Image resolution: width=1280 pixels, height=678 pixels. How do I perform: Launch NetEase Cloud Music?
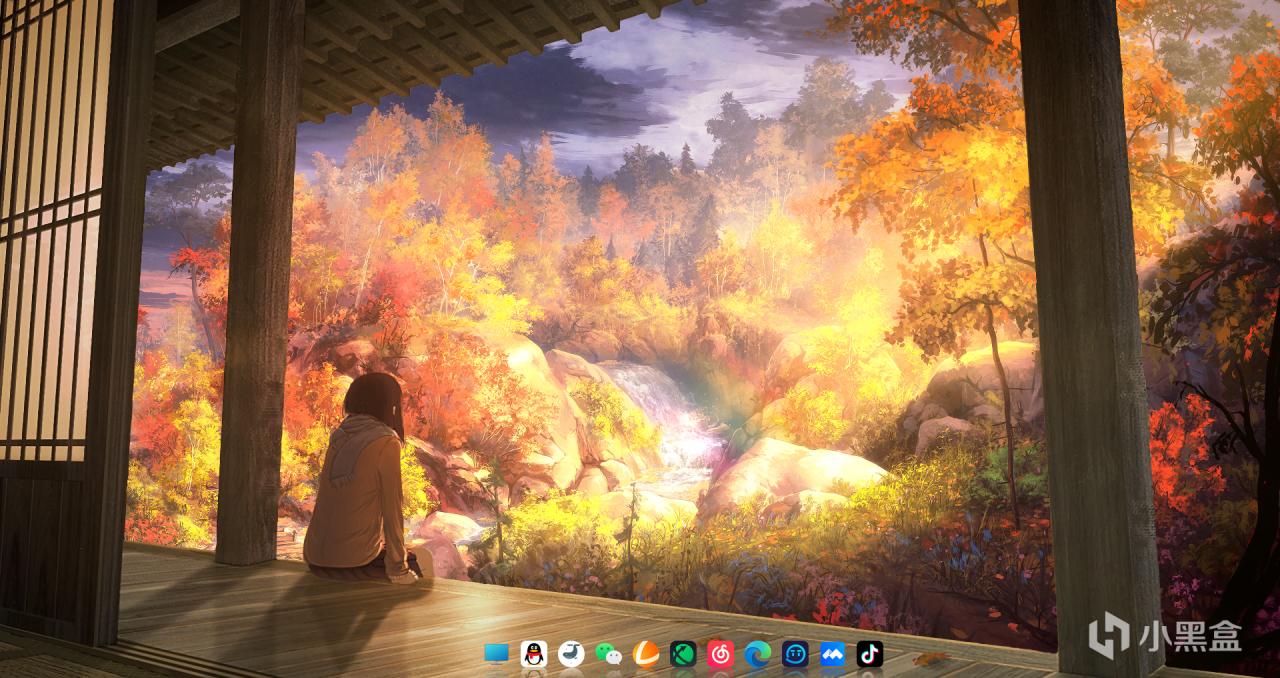coord(720,654)
